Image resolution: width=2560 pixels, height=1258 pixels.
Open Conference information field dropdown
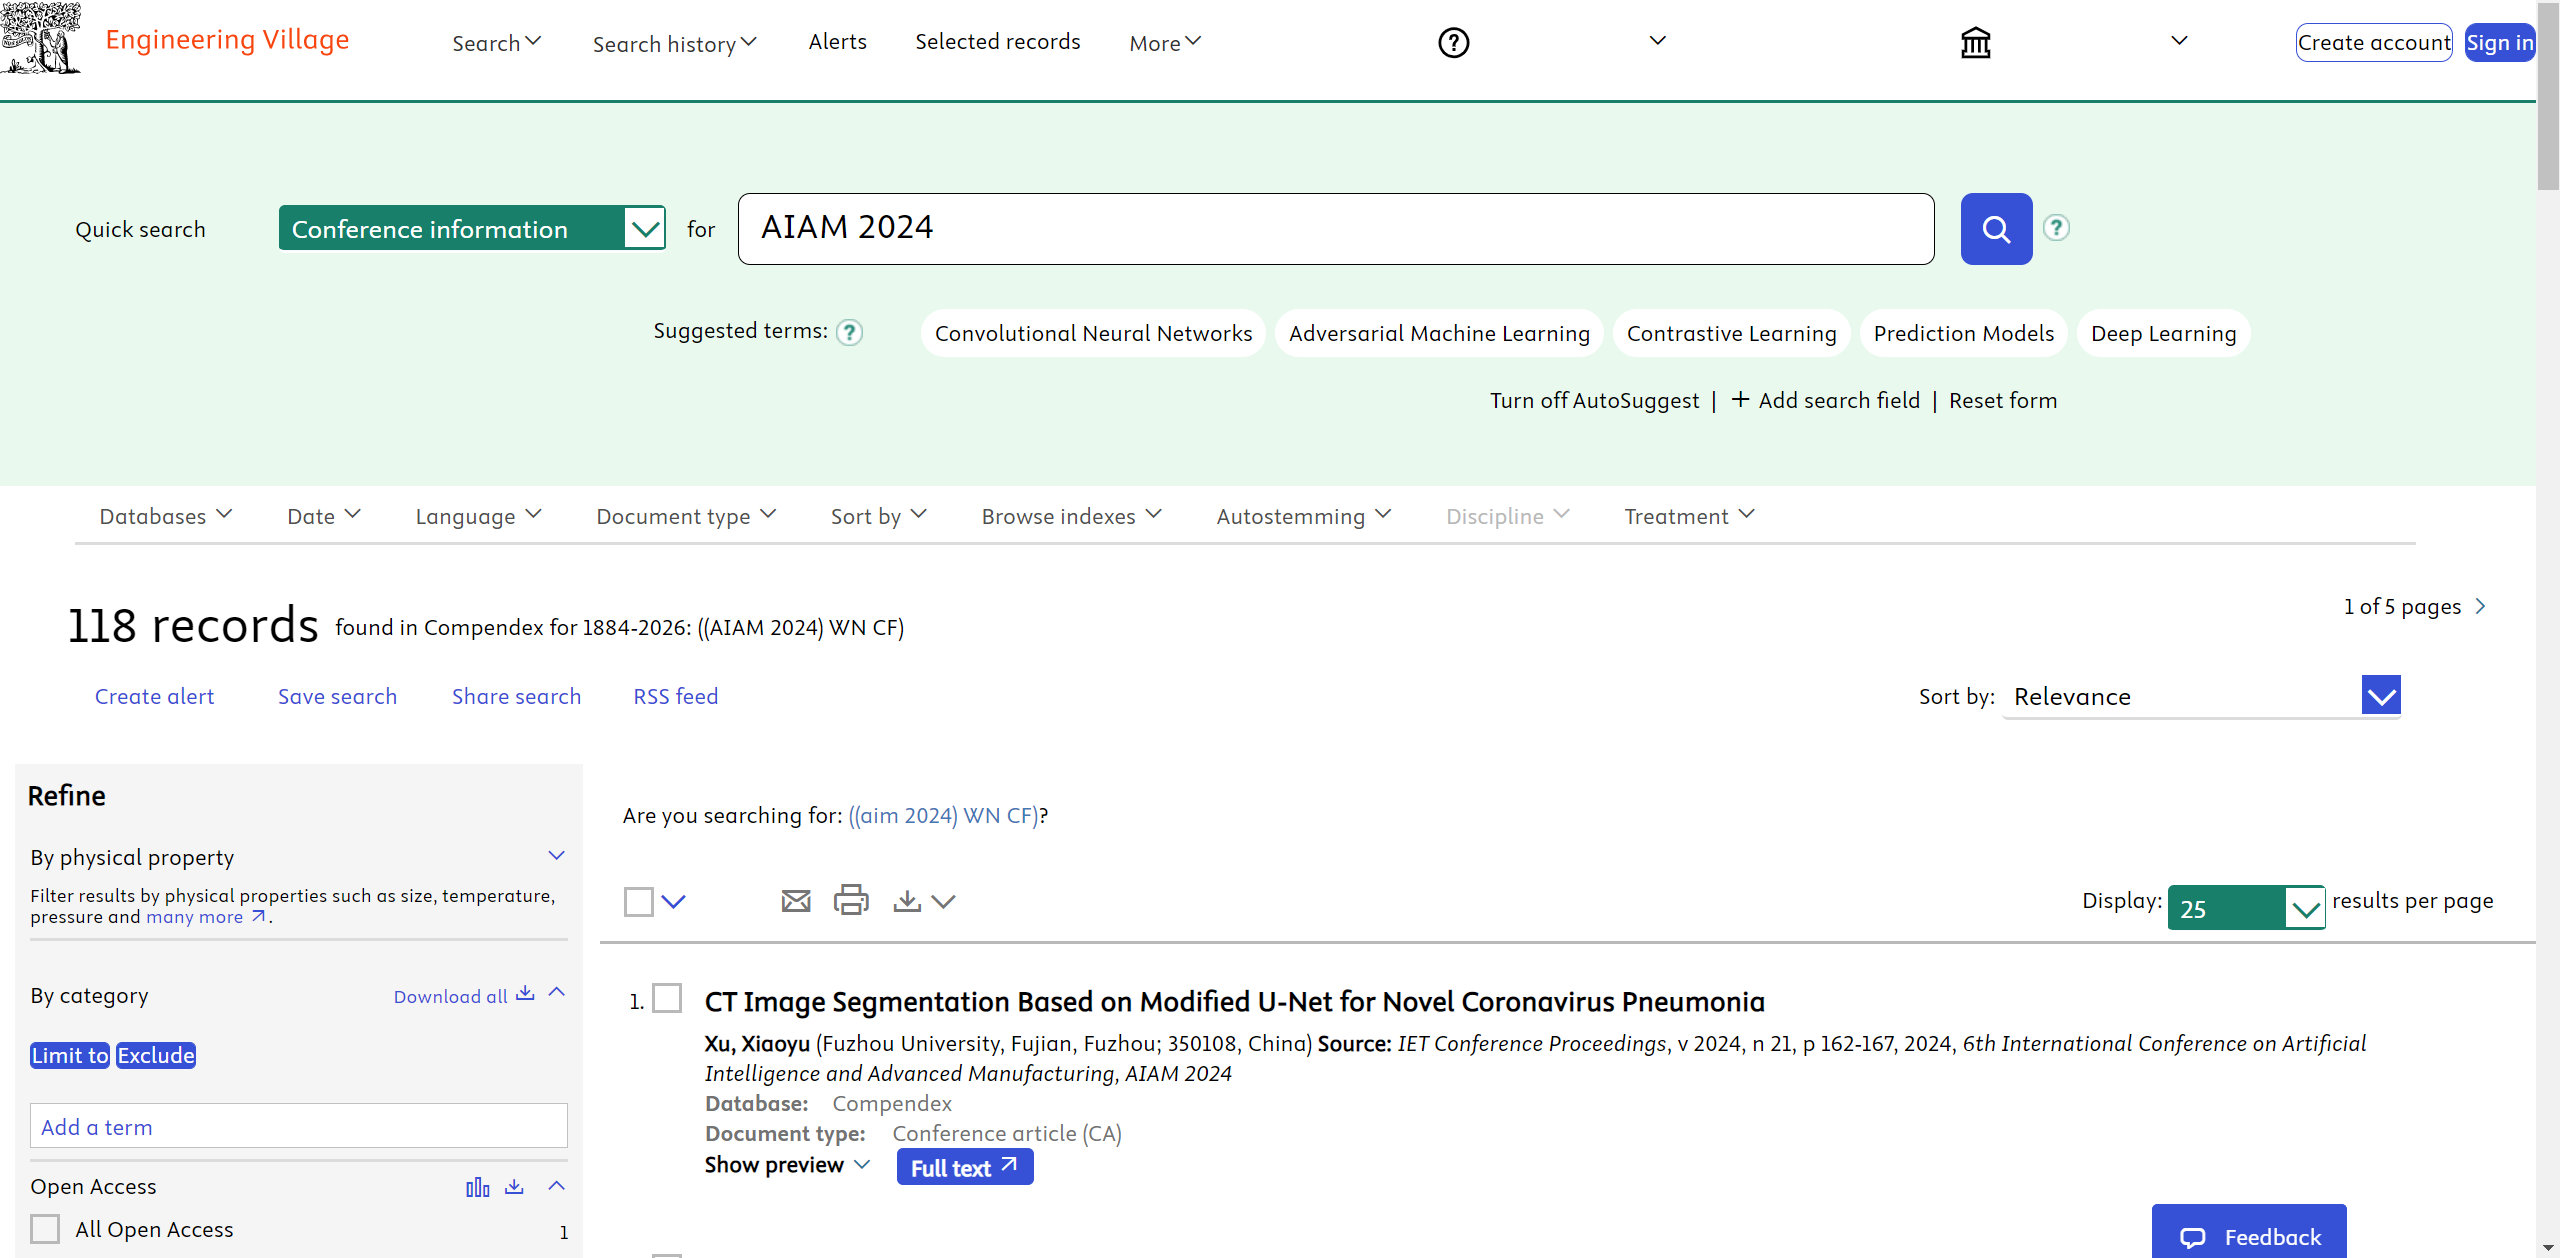[x=472, y=229]
